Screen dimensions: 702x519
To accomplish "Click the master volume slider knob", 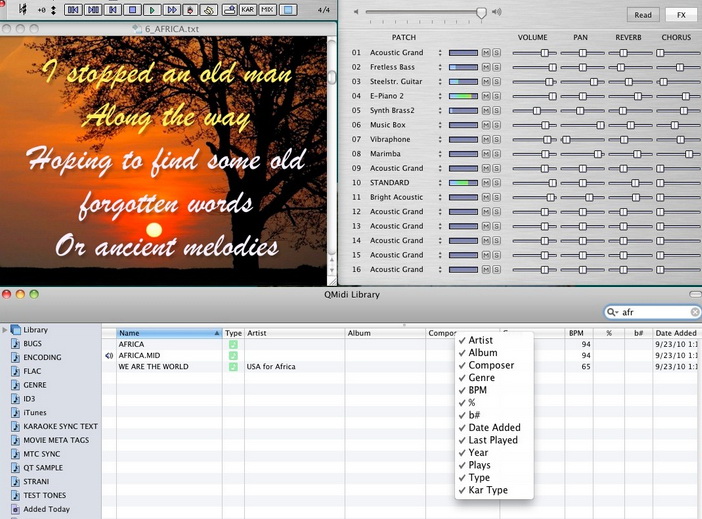I will click(481, 13).
